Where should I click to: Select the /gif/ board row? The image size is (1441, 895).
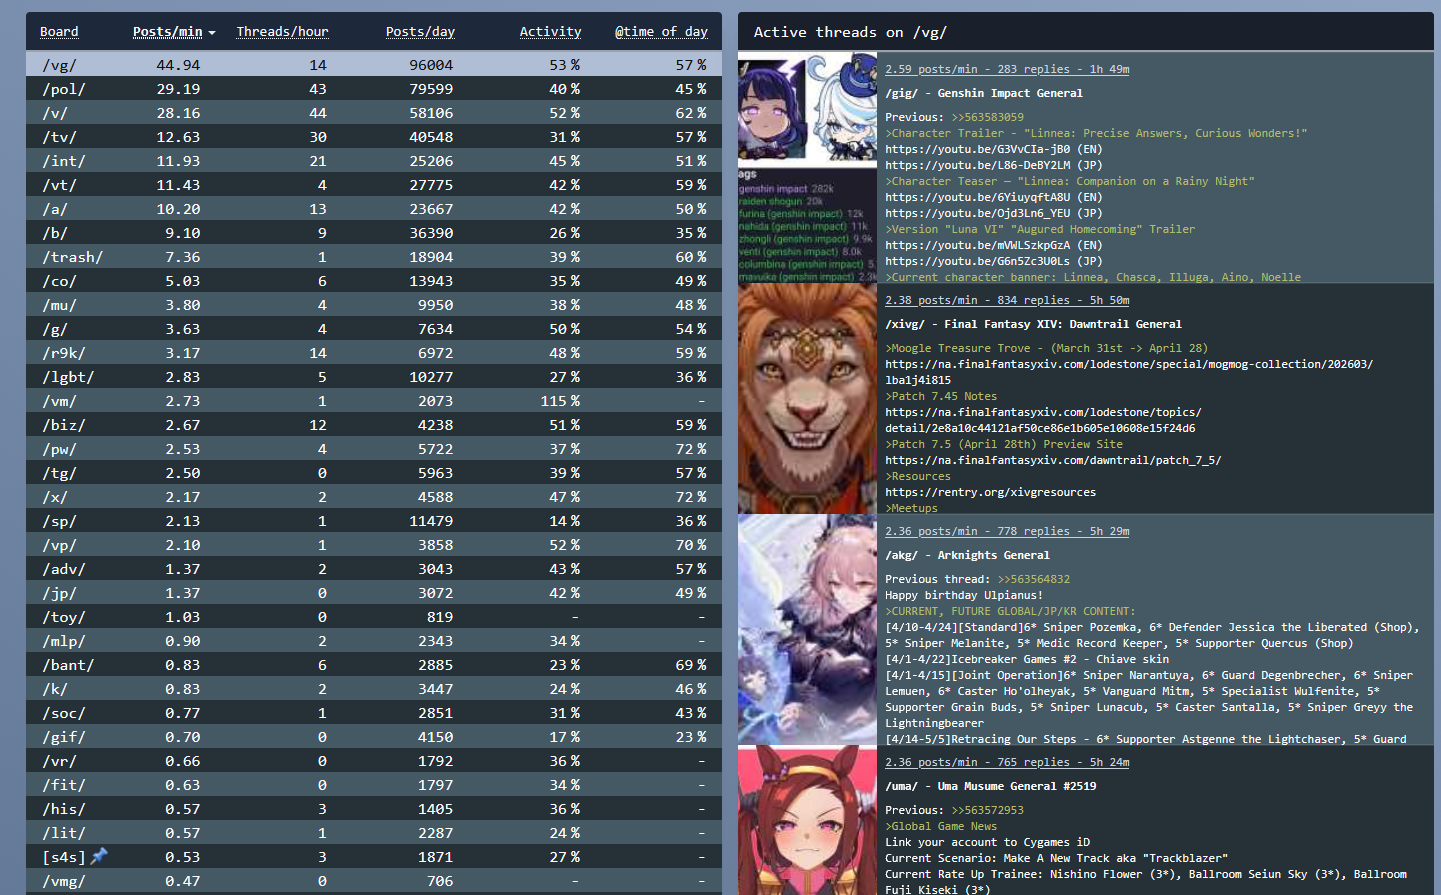pos(374,736)
